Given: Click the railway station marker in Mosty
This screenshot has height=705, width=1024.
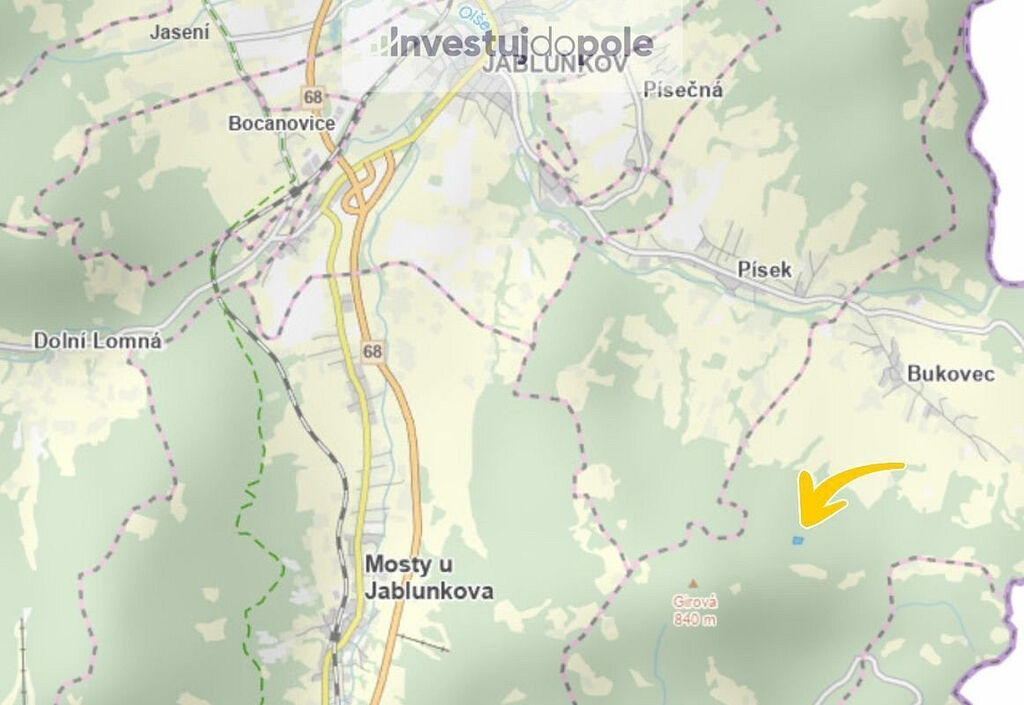Looking at the screenshot, I should coord(335,635).
